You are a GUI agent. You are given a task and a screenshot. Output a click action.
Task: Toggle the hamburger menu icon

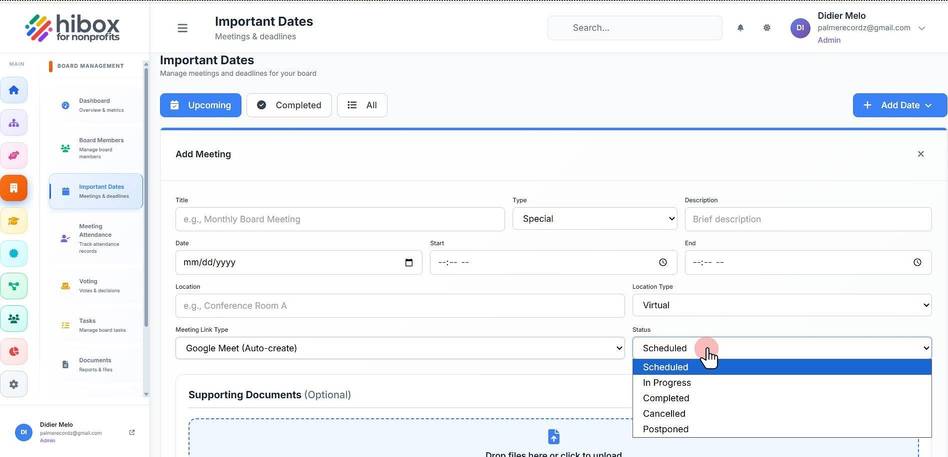(x=183, y=28)
